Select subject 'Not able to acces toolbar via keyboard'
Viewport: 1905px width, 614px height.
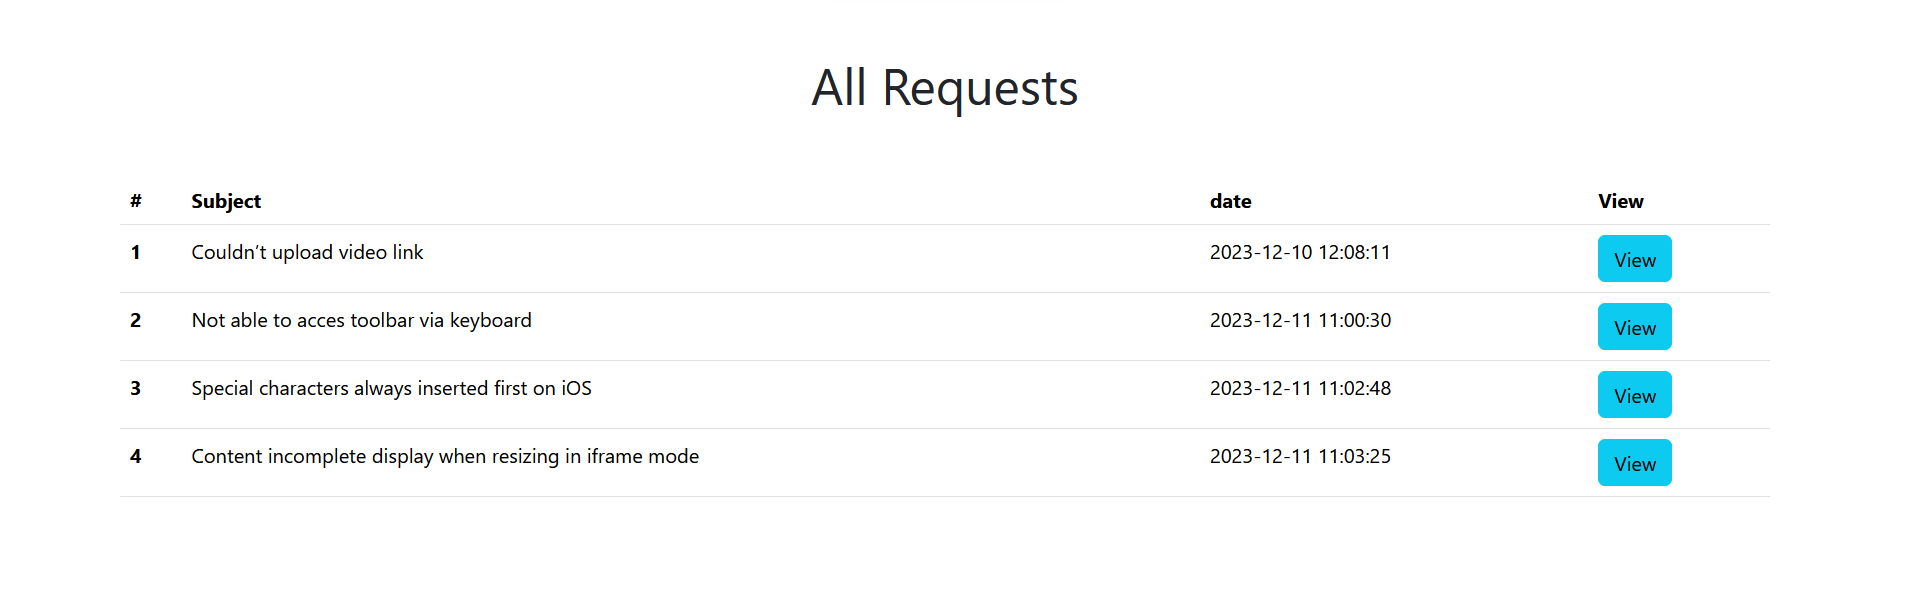pos(361,320)
